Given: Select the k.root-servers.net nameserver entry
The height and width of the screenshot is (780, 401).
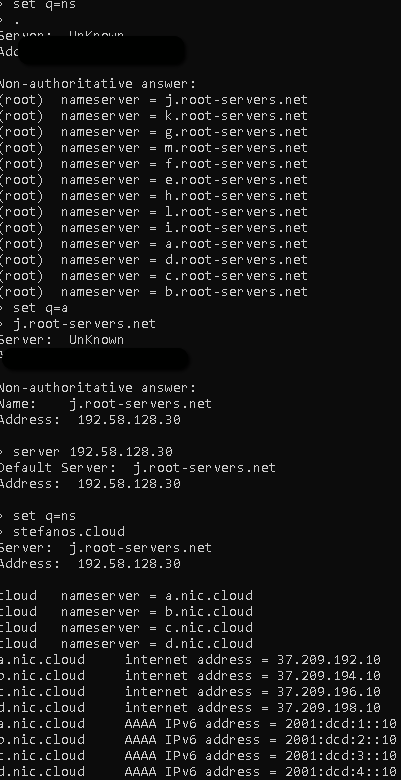Looking at the screenshot, I should [154, 116].
